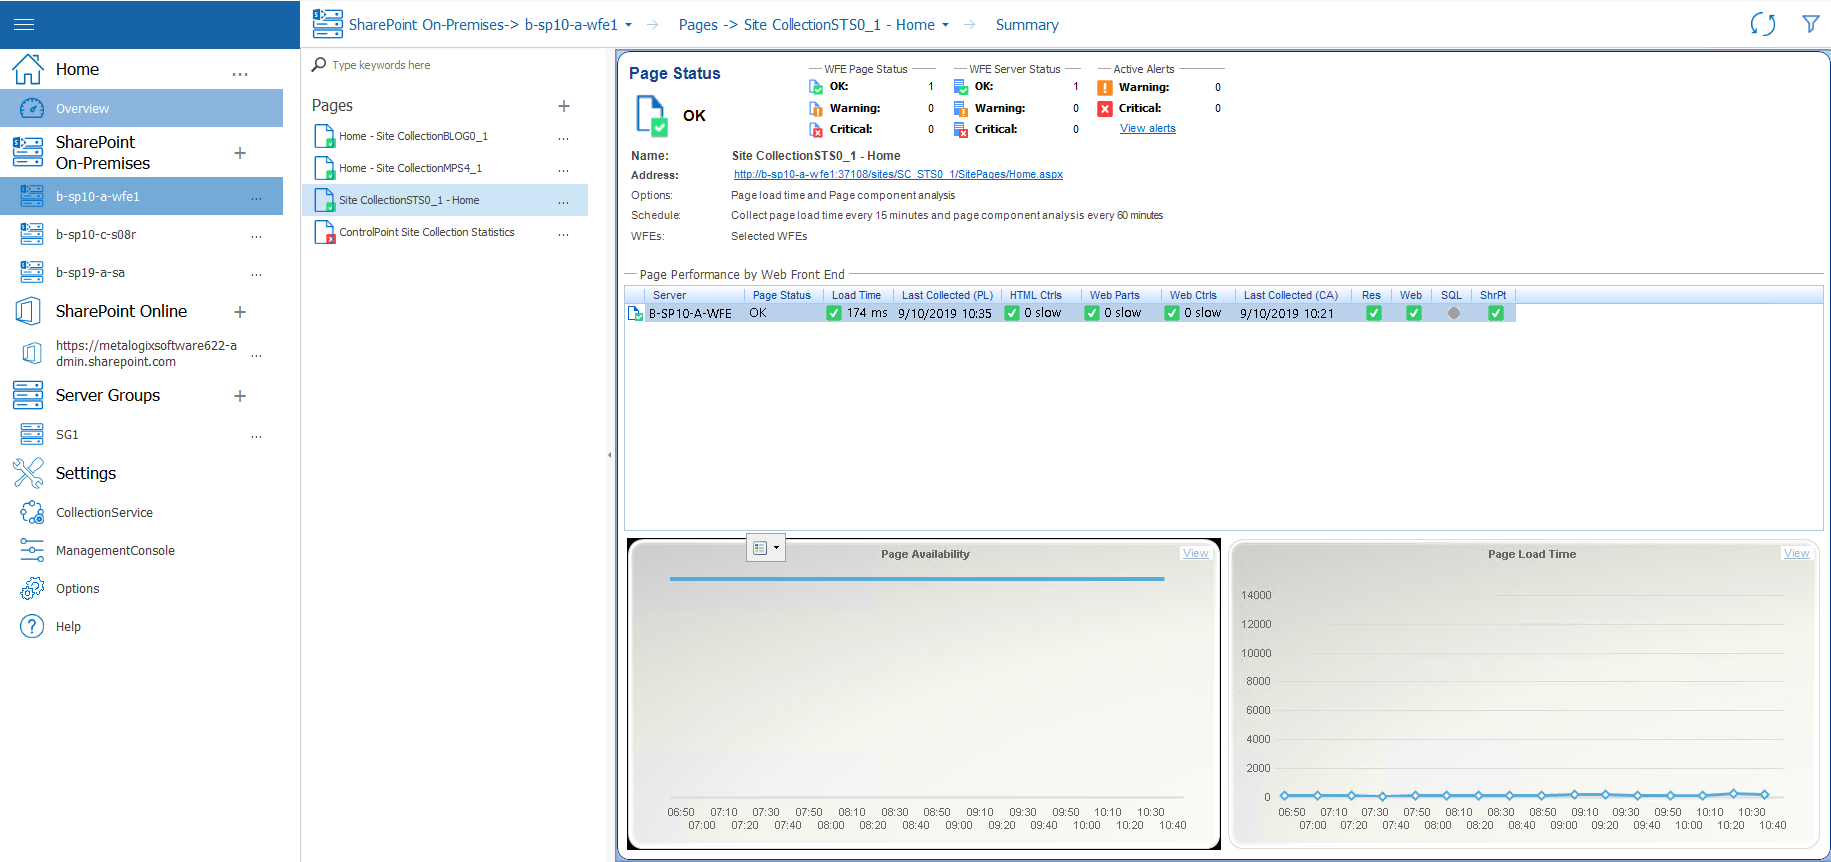Click SQL gray status indicator

coord(1454,313)
